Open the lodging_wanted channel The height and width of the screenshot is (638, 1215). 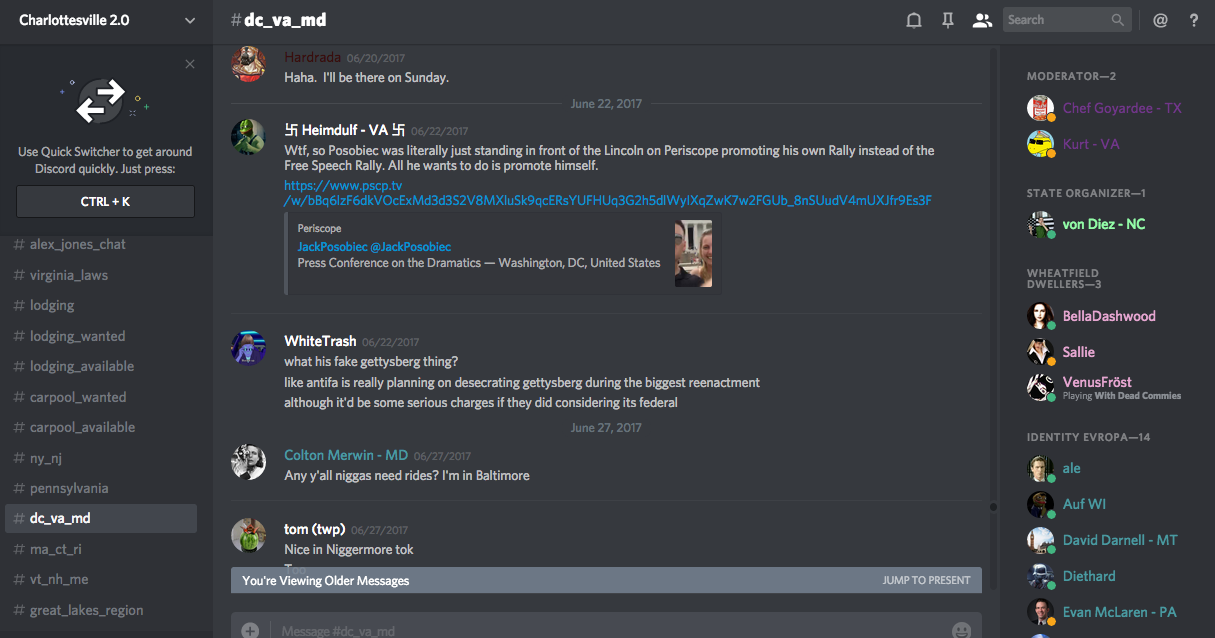pos(77,336)
